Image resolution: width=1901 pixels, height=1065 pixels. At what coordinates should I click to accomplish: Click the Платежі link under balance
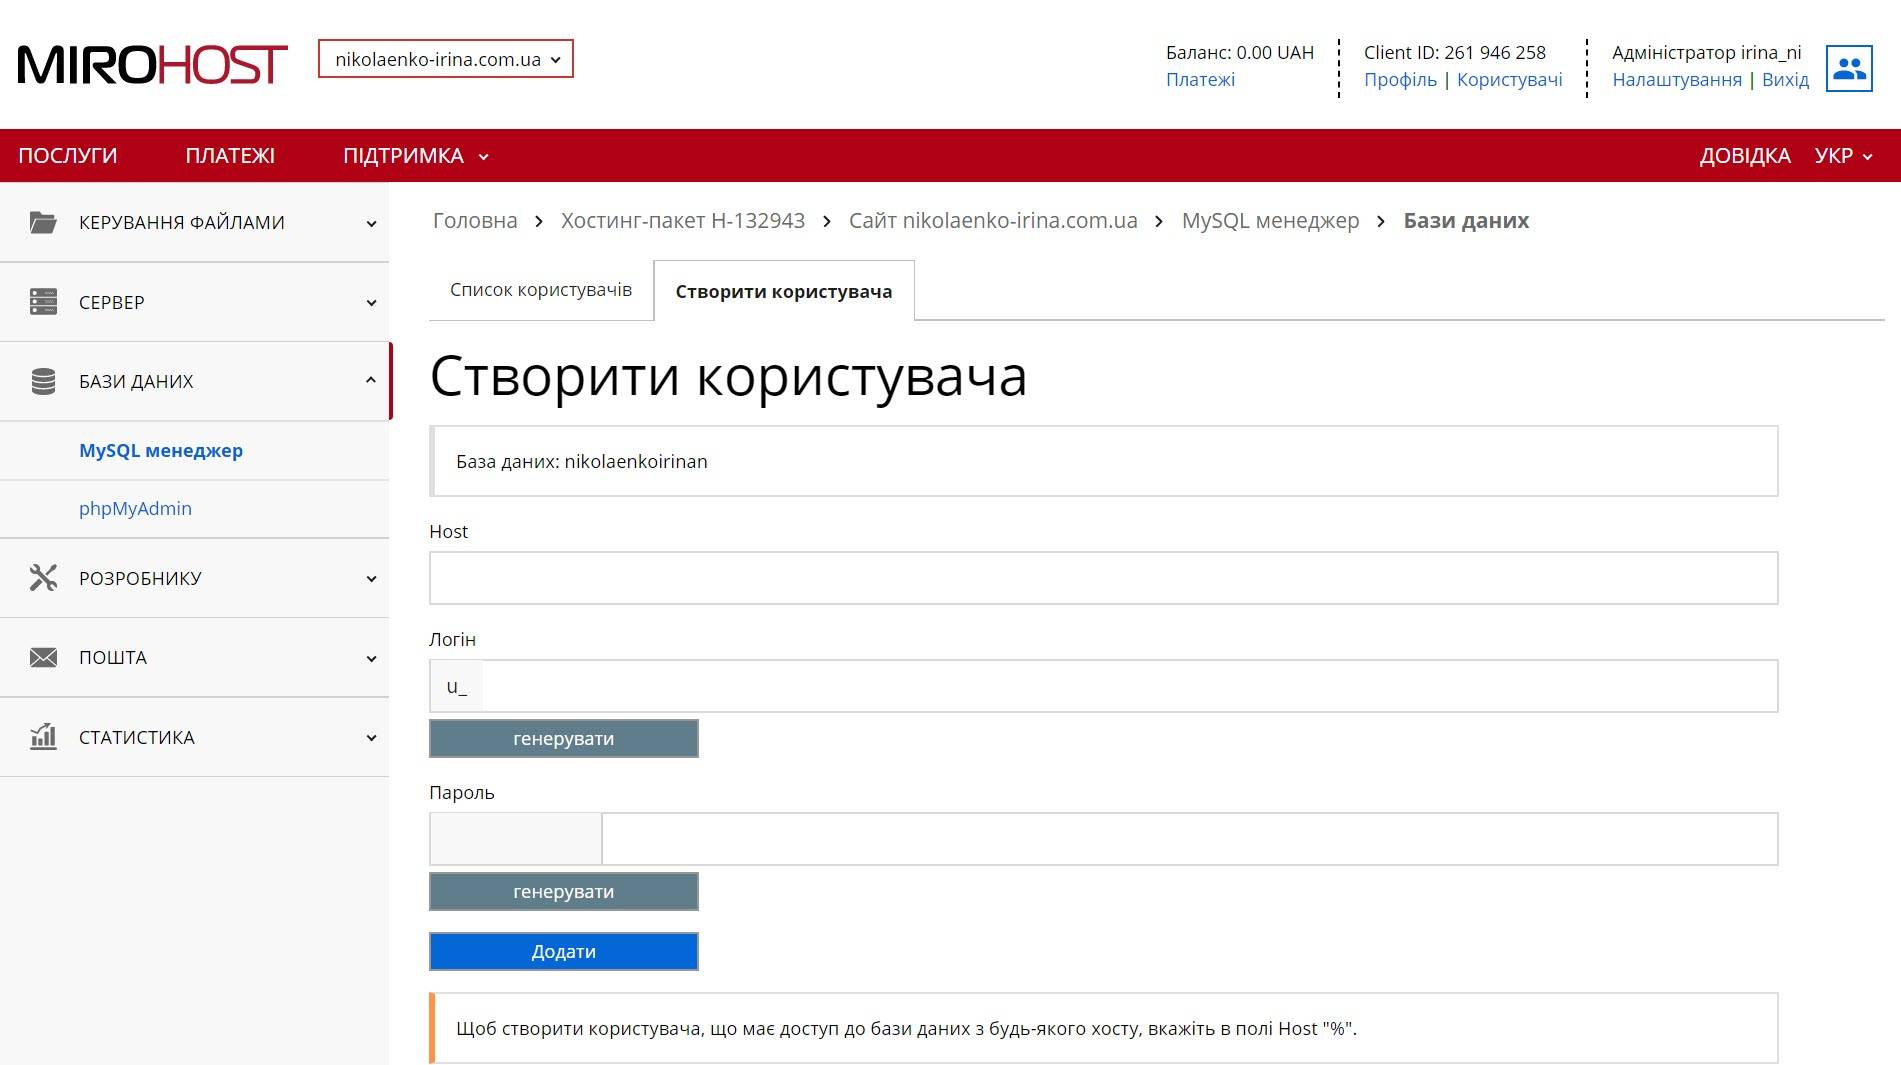click(1200, 80)
